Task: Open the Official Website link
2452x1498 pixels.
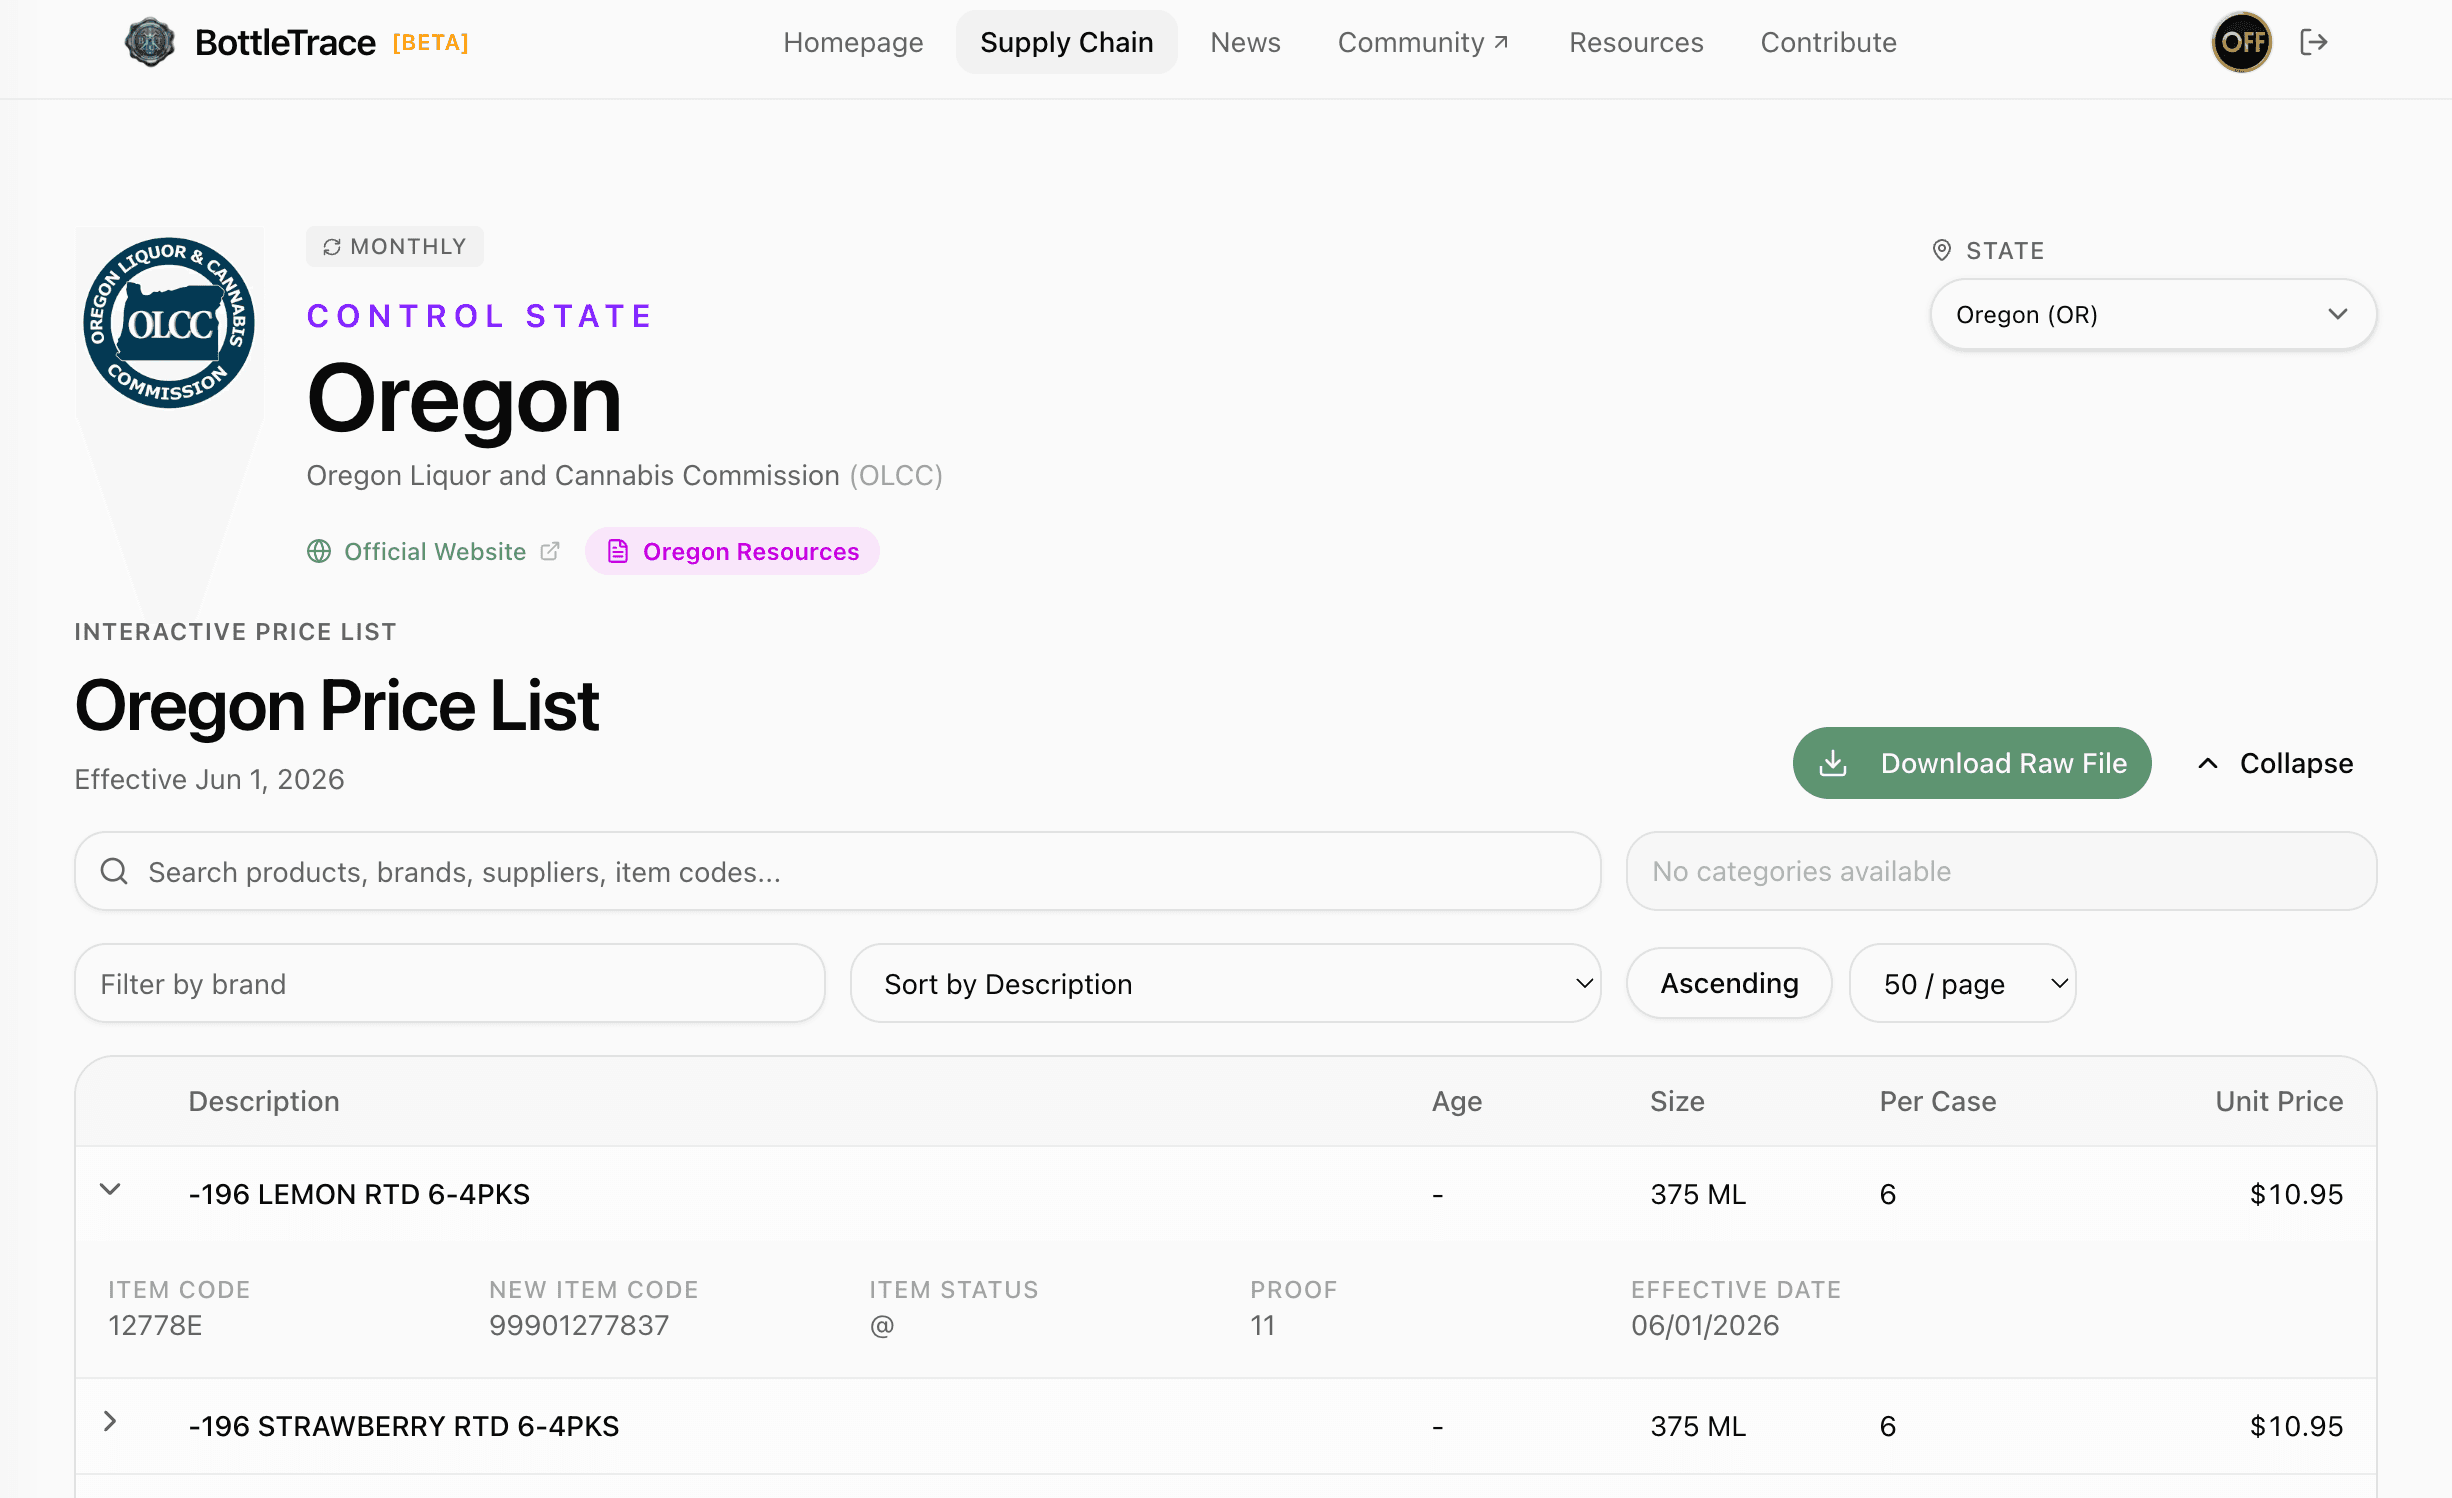Action: pos(434,552)
